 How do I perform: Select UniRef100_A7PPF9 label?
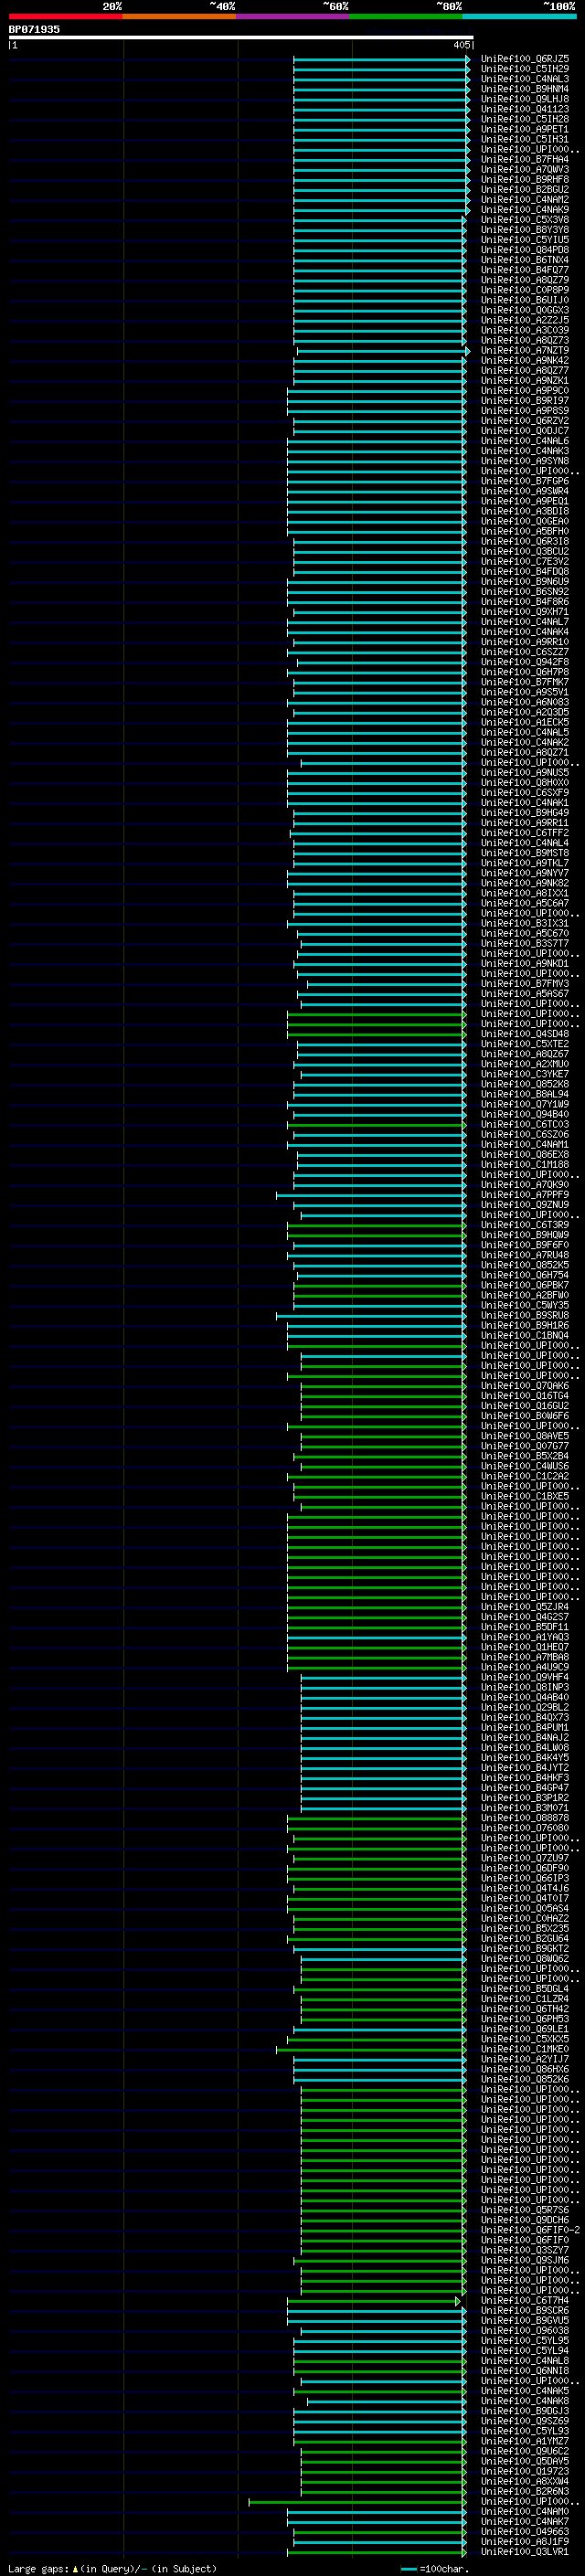[x=525, y=1194]
